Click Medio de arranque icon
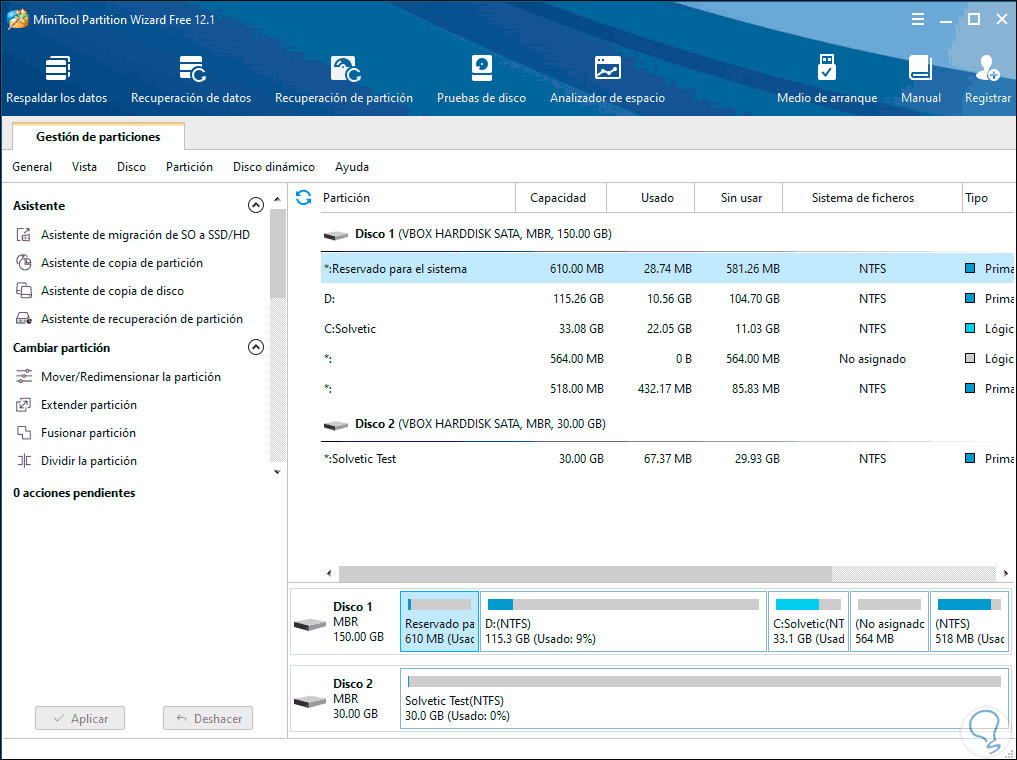This screenshot has width=1017, height=760. click(826, 80)
